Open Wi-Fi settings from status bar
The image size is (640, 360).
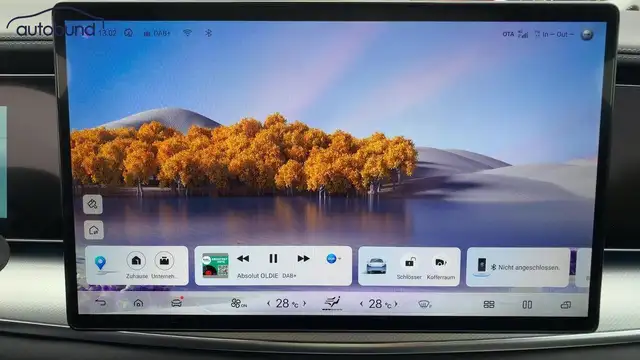187,33
